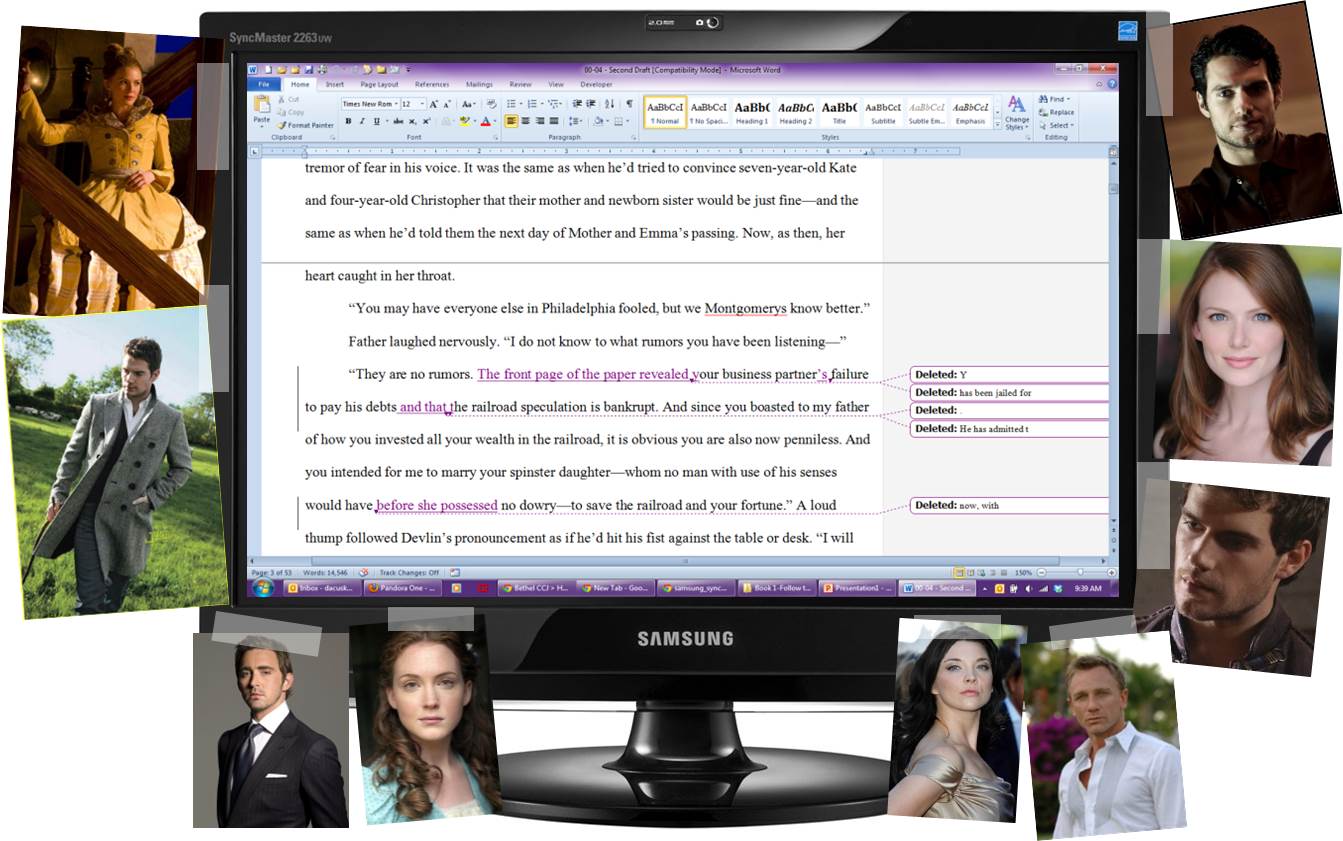Open the font name dropdown
The height and width of the screenshot is (841, 1343).
pos(397,104)
